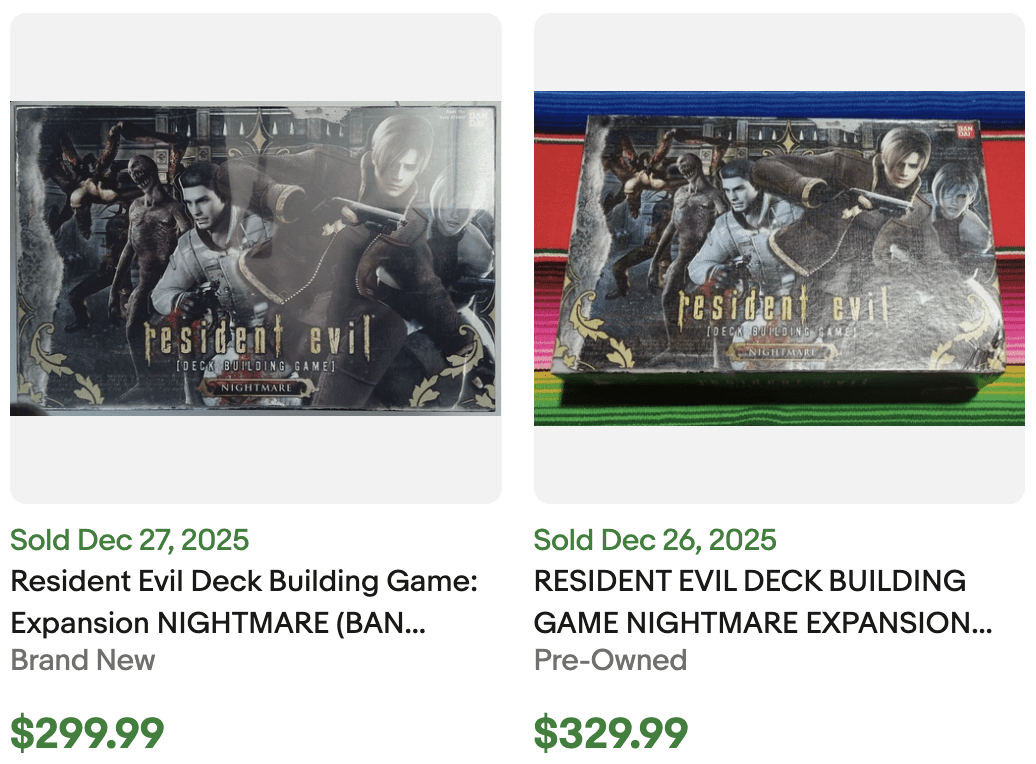
Task: Click the Bandai logo on the right box art
Action: click(965, 131)
